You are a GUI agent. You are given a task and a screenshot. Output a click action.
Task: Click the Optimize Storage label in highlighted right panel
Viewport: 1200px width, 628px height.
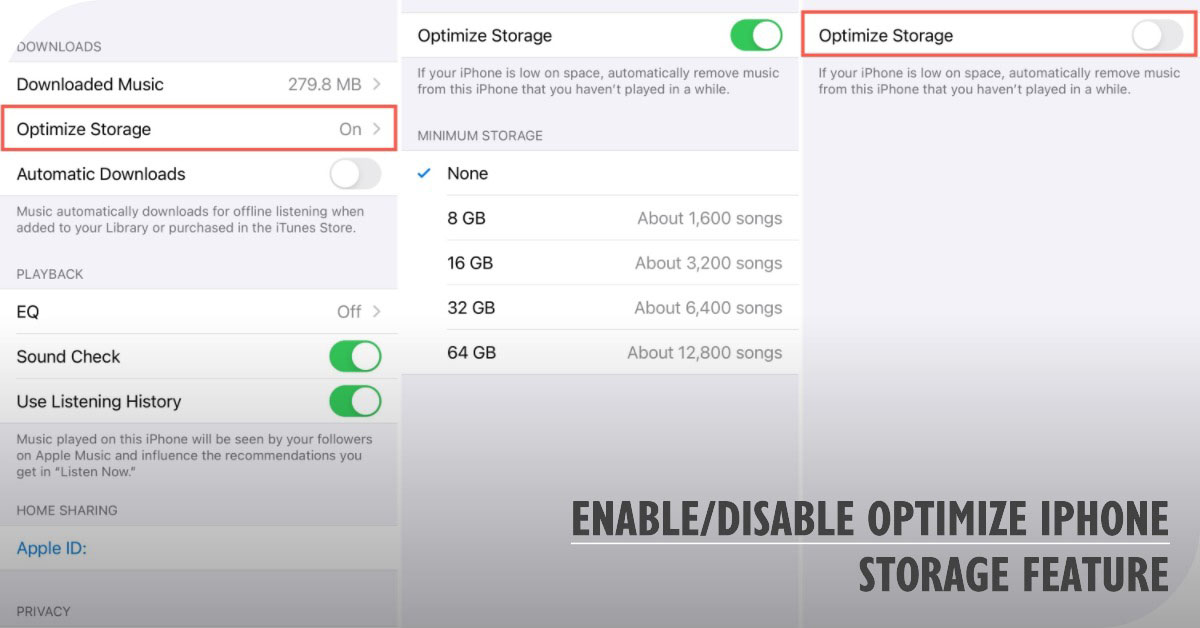click(886, 36)
